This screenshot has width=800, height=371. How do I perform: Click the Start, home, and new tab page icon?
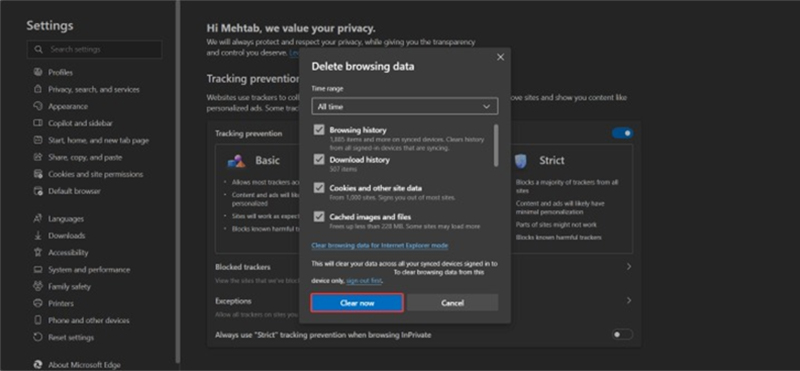click(x=38, y=140)
